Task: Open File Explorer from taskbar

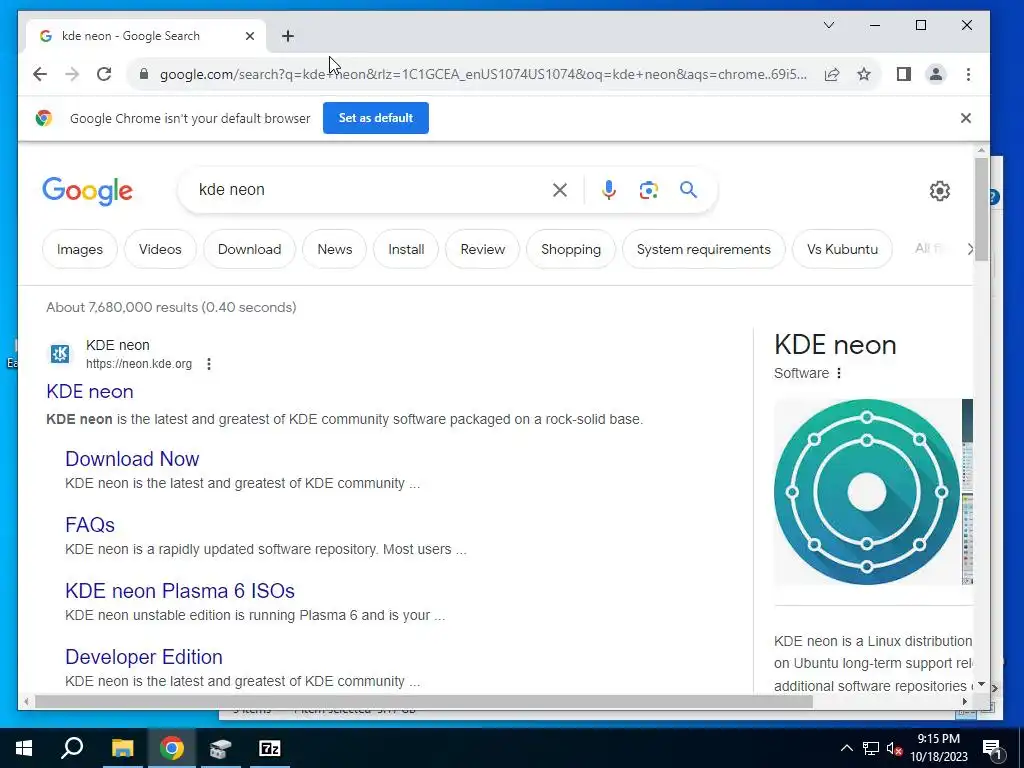Action: [122, 748]
